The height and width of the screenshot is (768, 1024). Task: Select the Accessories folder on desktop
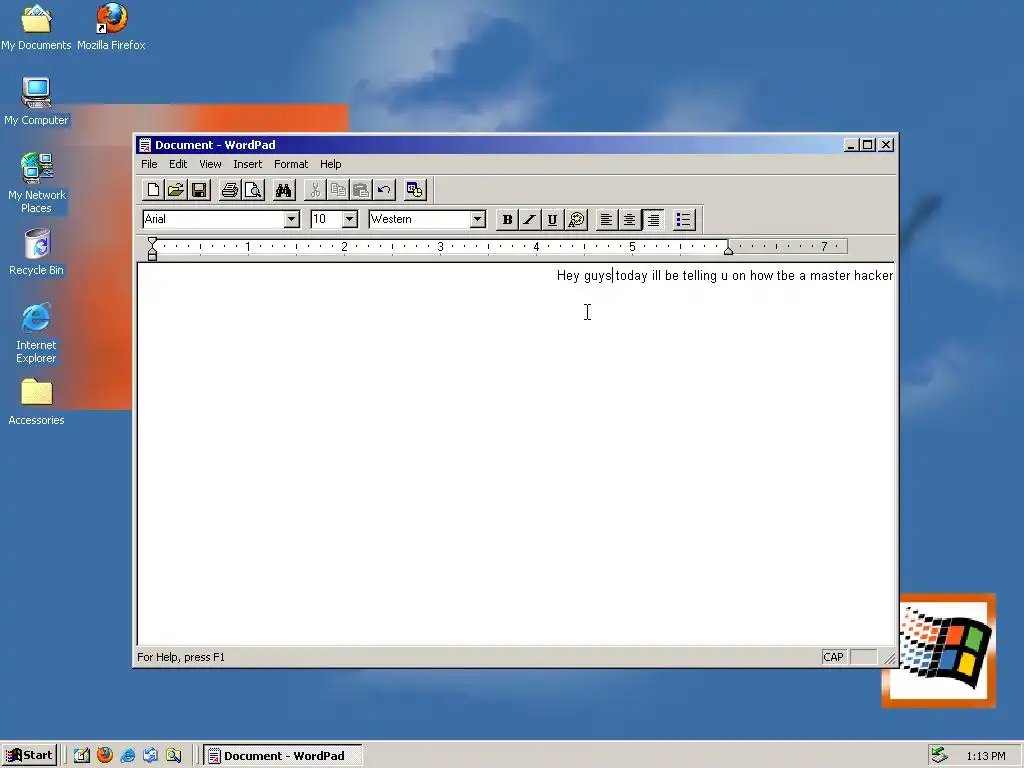37,402
